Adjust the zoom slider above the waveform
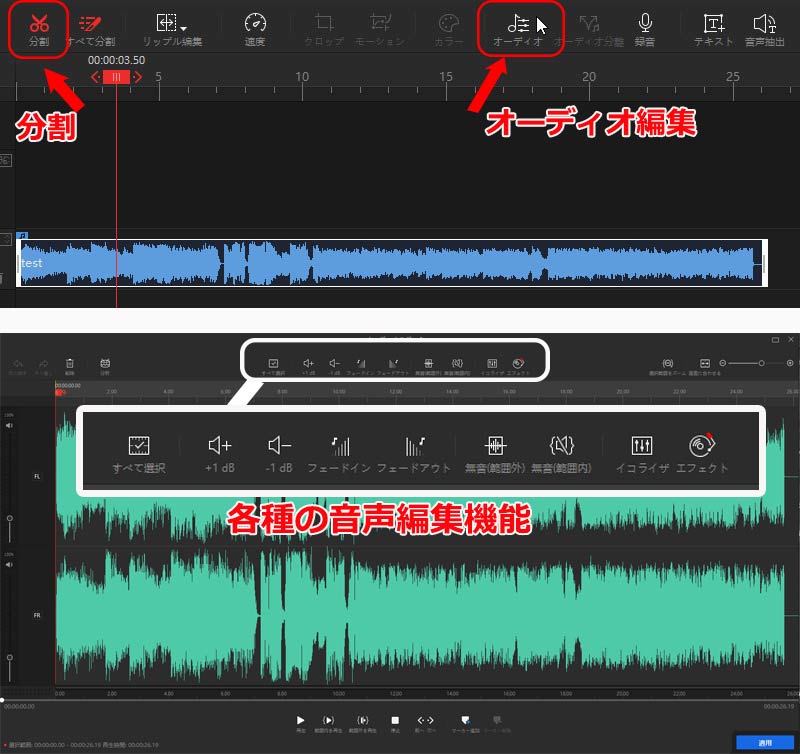800x754 pixels. 762,363
